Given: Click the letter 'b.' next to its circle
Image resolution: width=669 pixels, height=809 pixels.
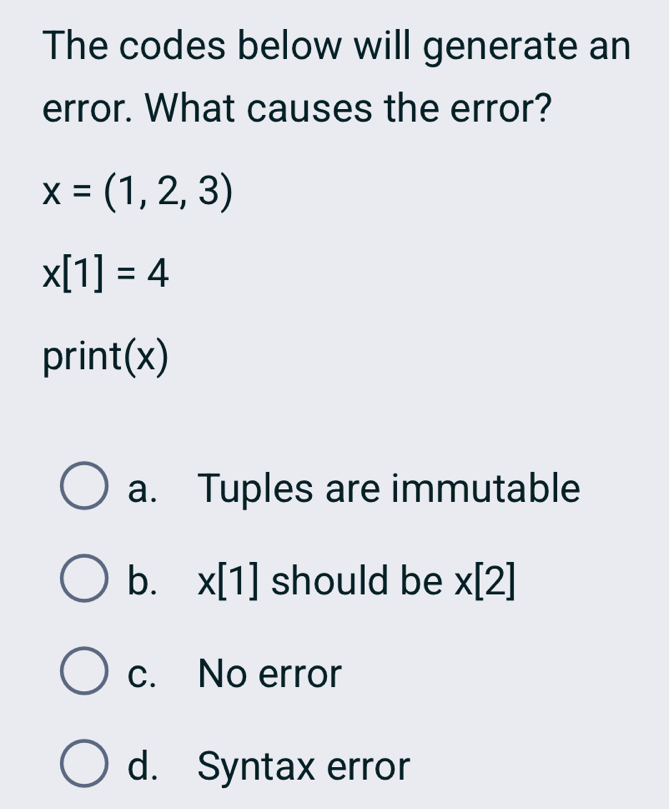Looking at the screenshot, I should [x=143, y=581].
